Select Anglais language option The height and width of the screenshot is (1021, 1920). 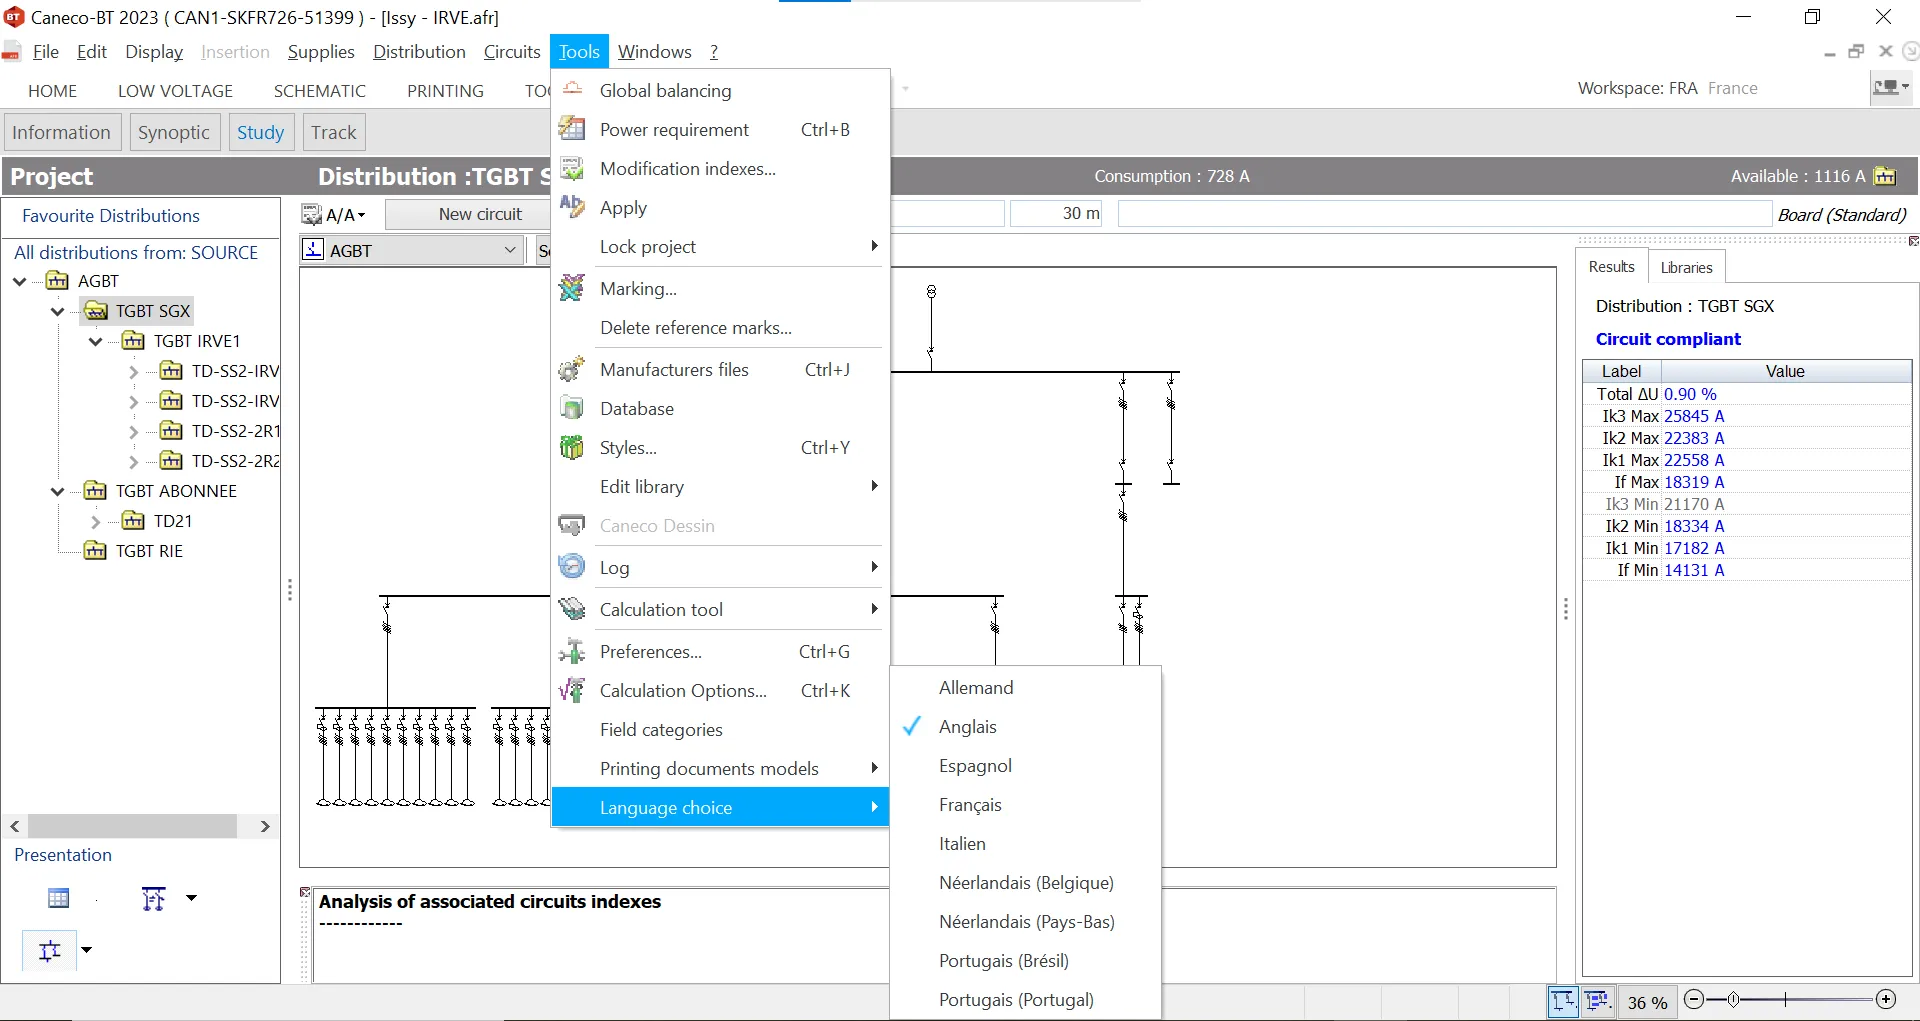tap(967, 727)
